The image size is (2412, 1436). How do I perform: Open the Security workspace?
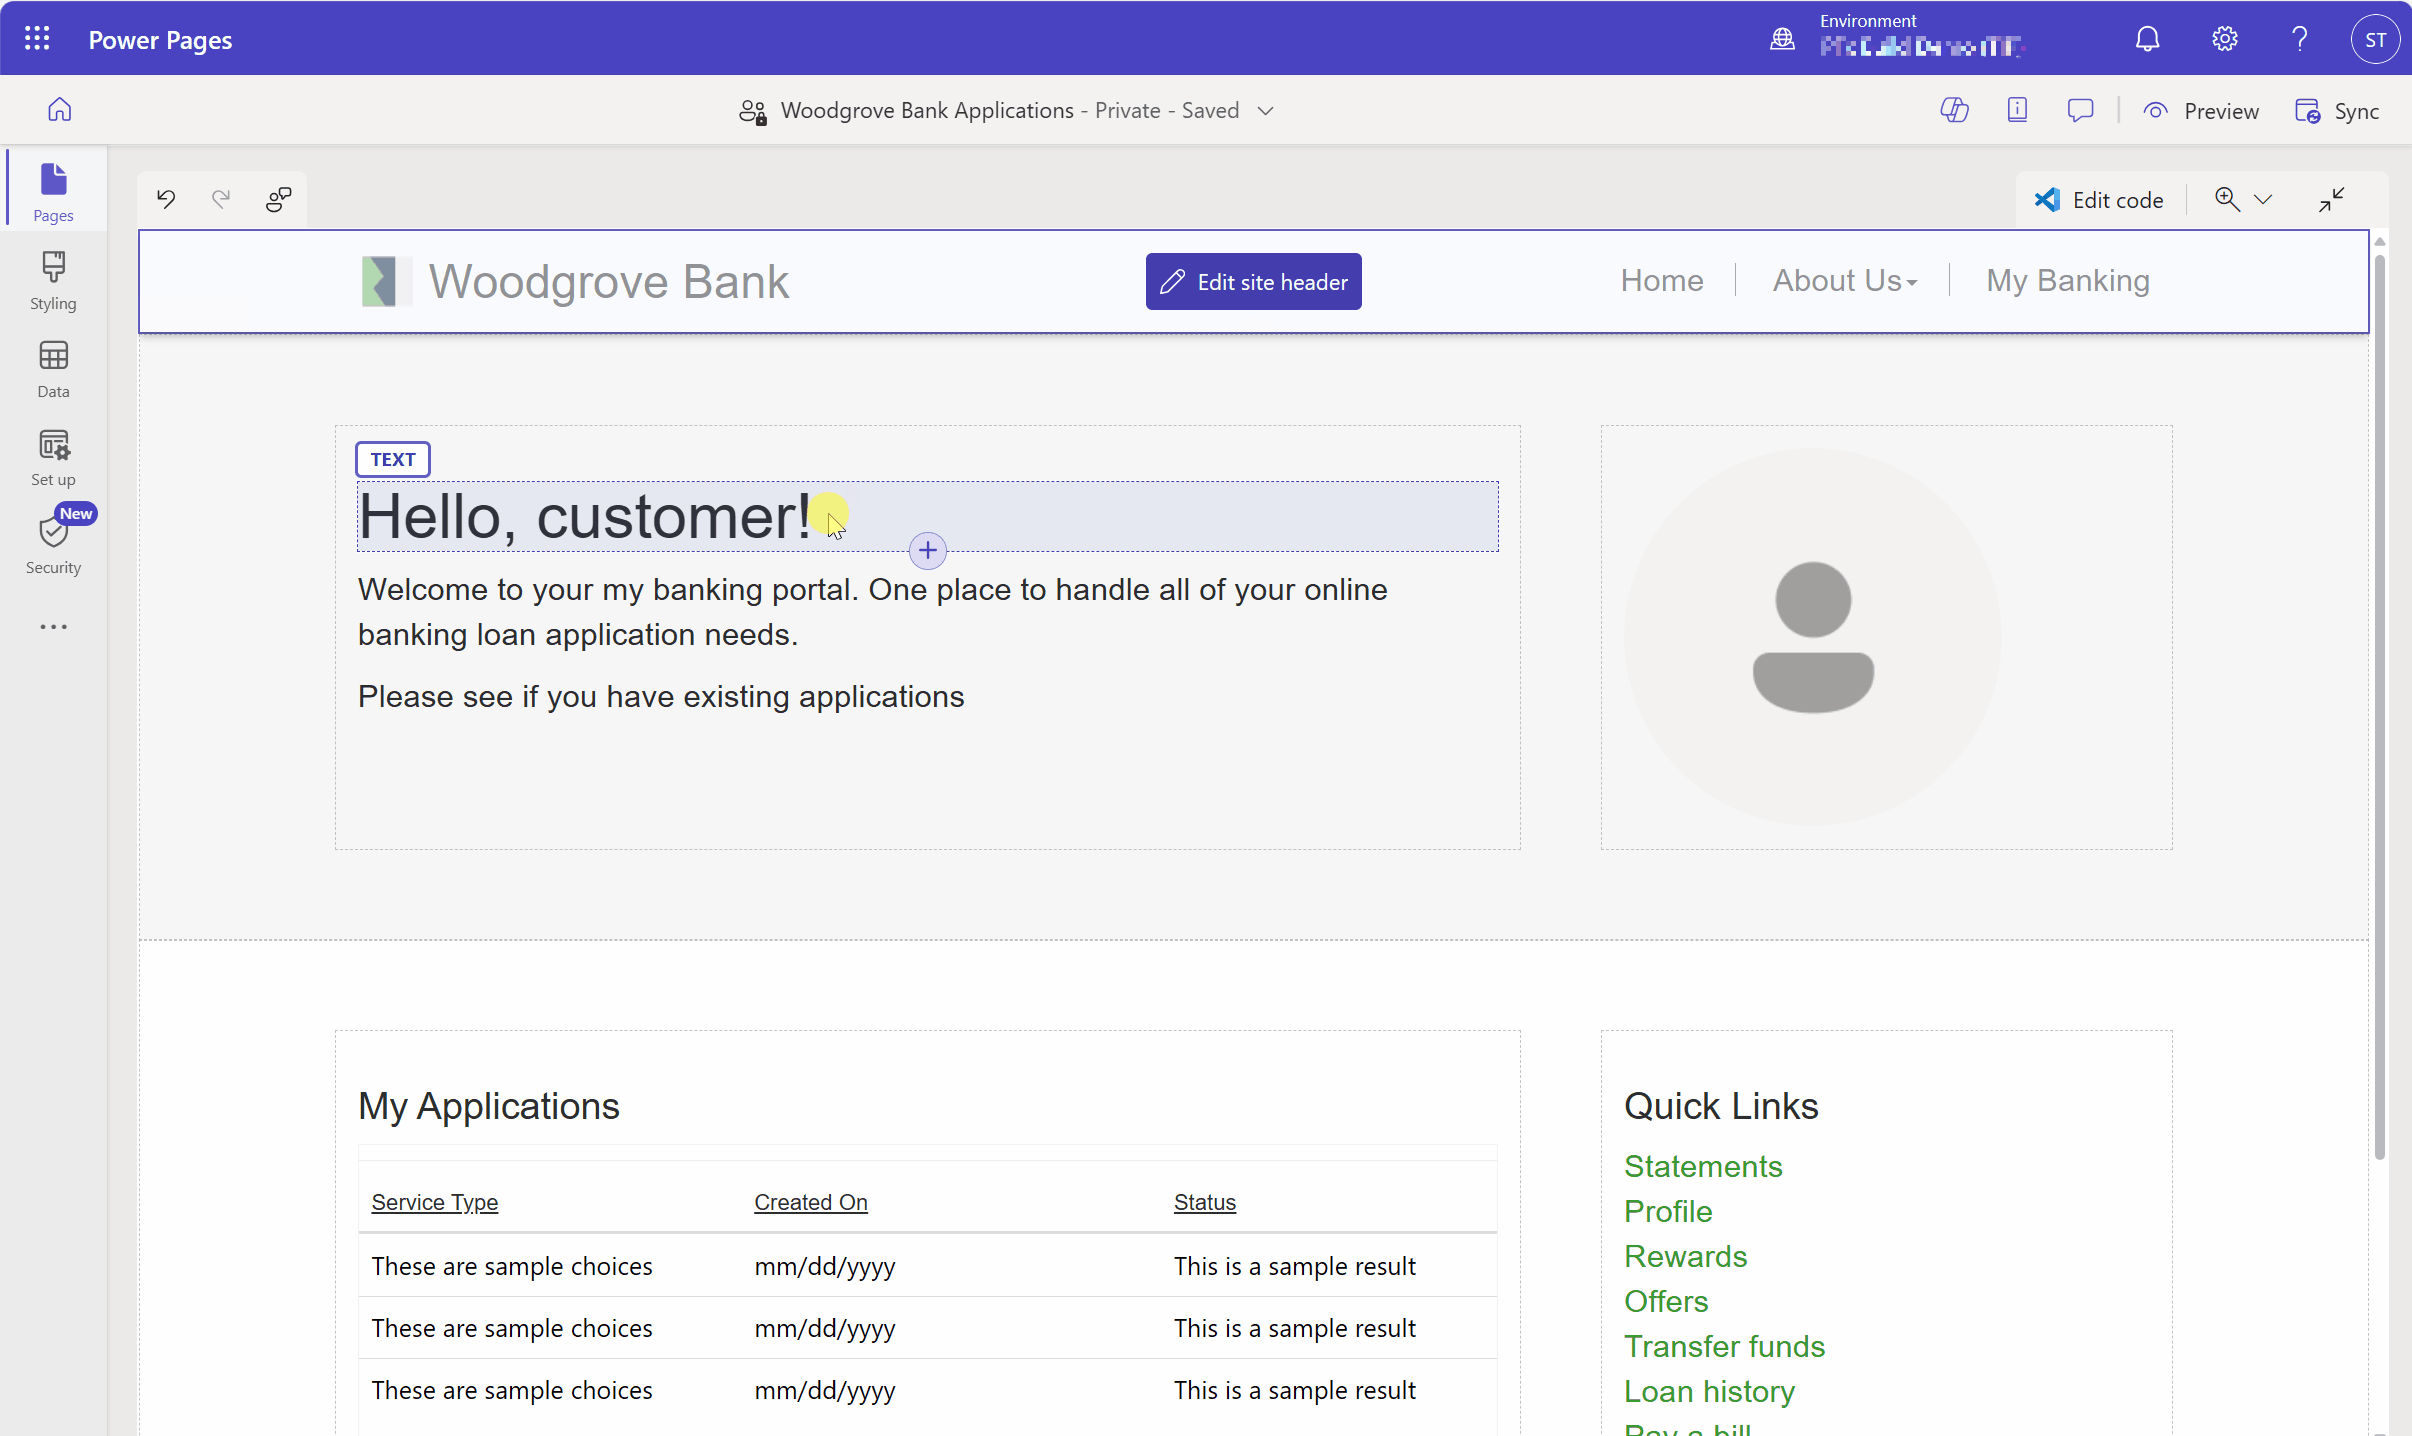[53, 544]
